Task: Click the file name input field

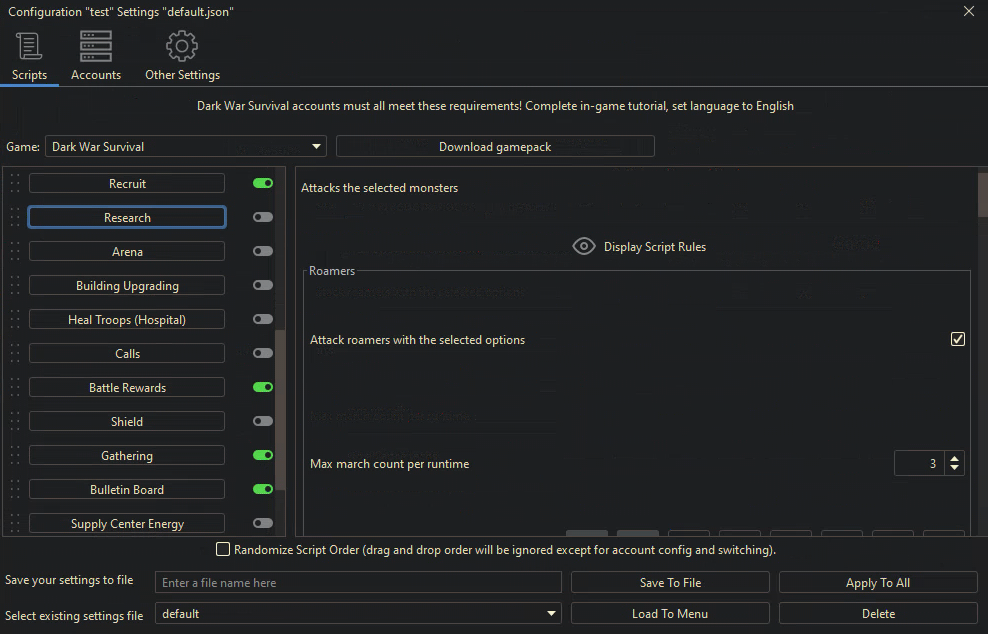Action: pos(358,583)
